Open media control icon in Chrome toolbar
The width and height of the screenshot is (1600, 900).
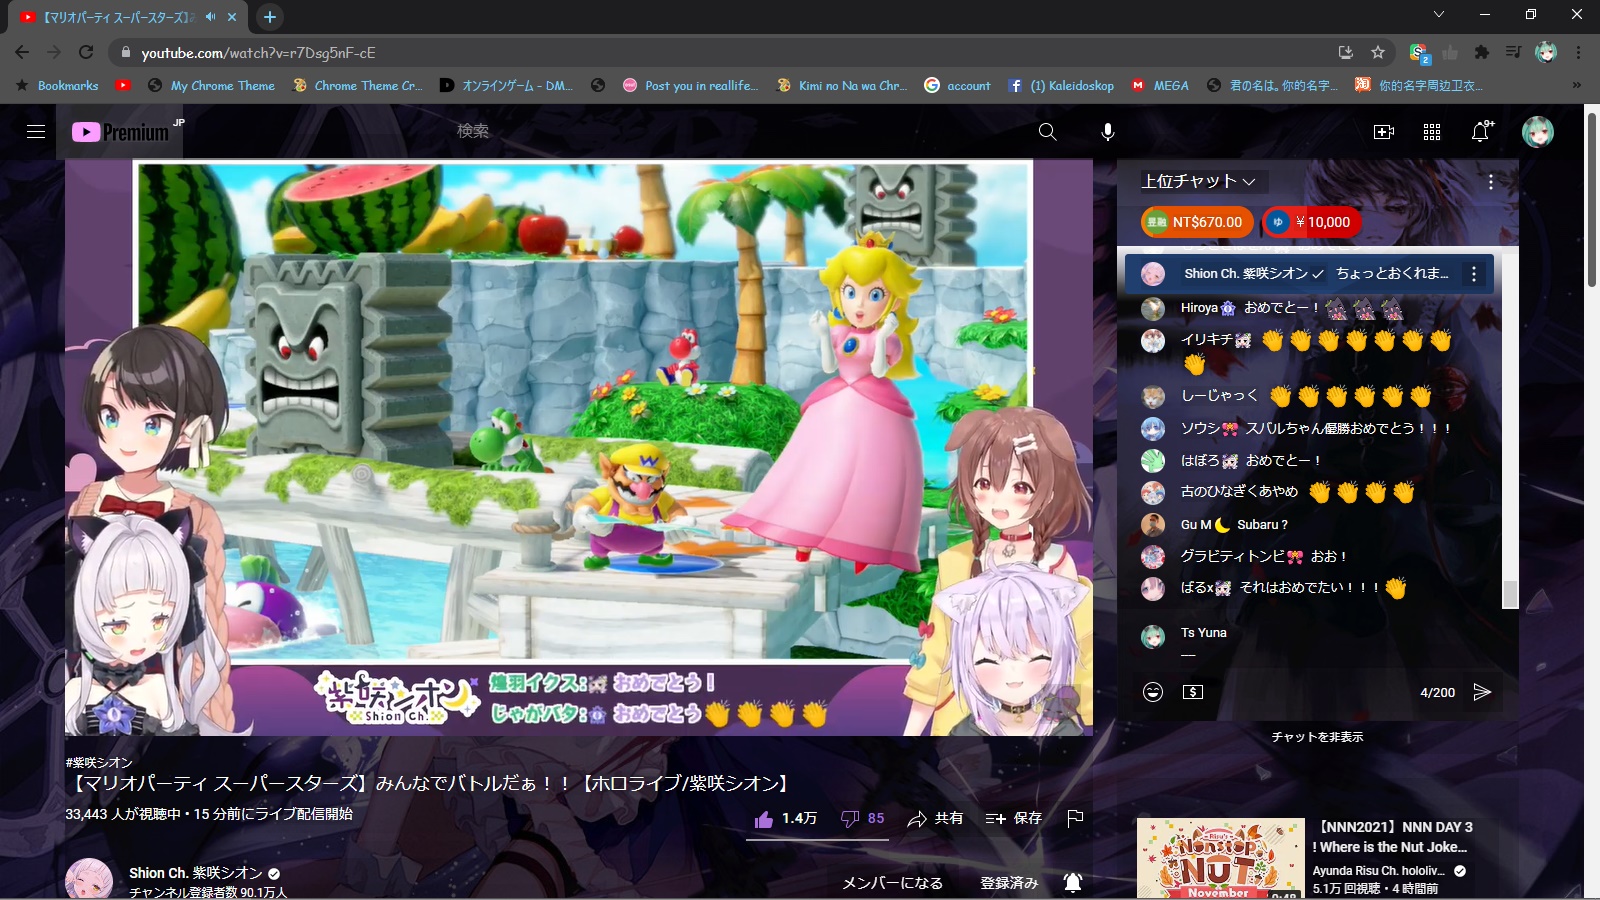click(x=1514, y=52)
